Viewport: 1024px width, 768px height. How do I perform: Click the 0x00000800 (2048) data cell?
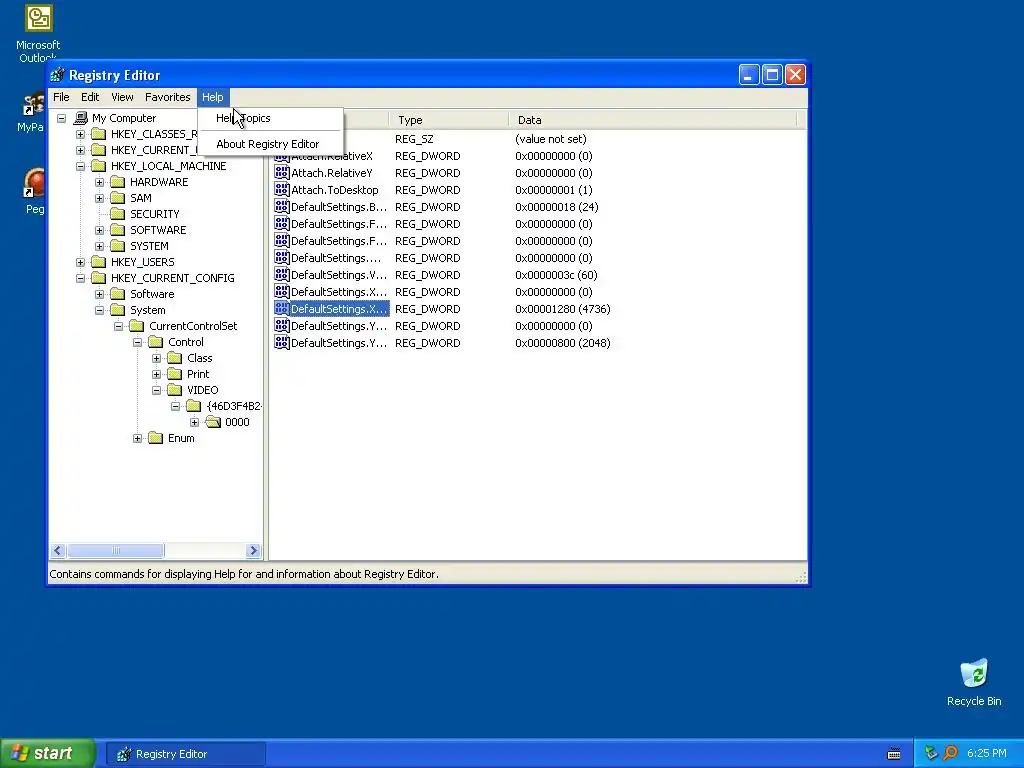pos(562,343)
